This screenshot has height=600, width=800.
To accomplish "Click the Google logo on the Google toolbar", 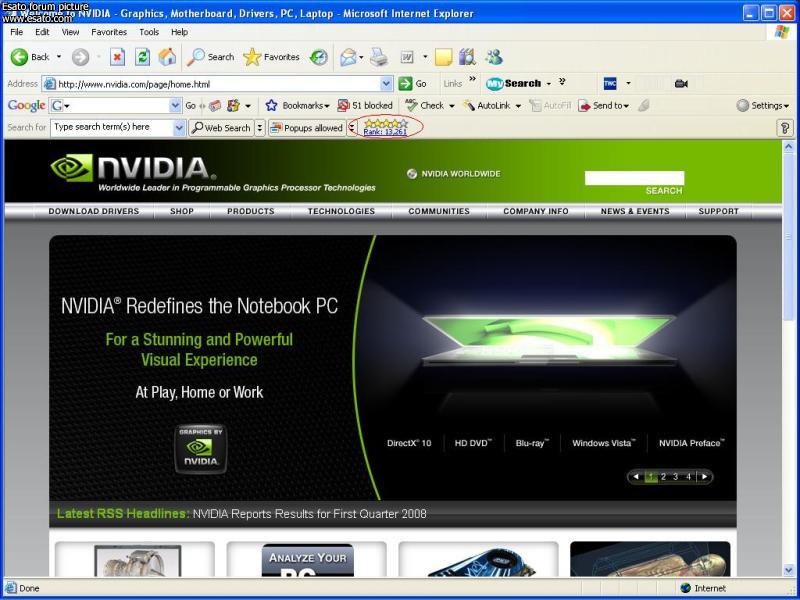I will click(x=27, y=106).
